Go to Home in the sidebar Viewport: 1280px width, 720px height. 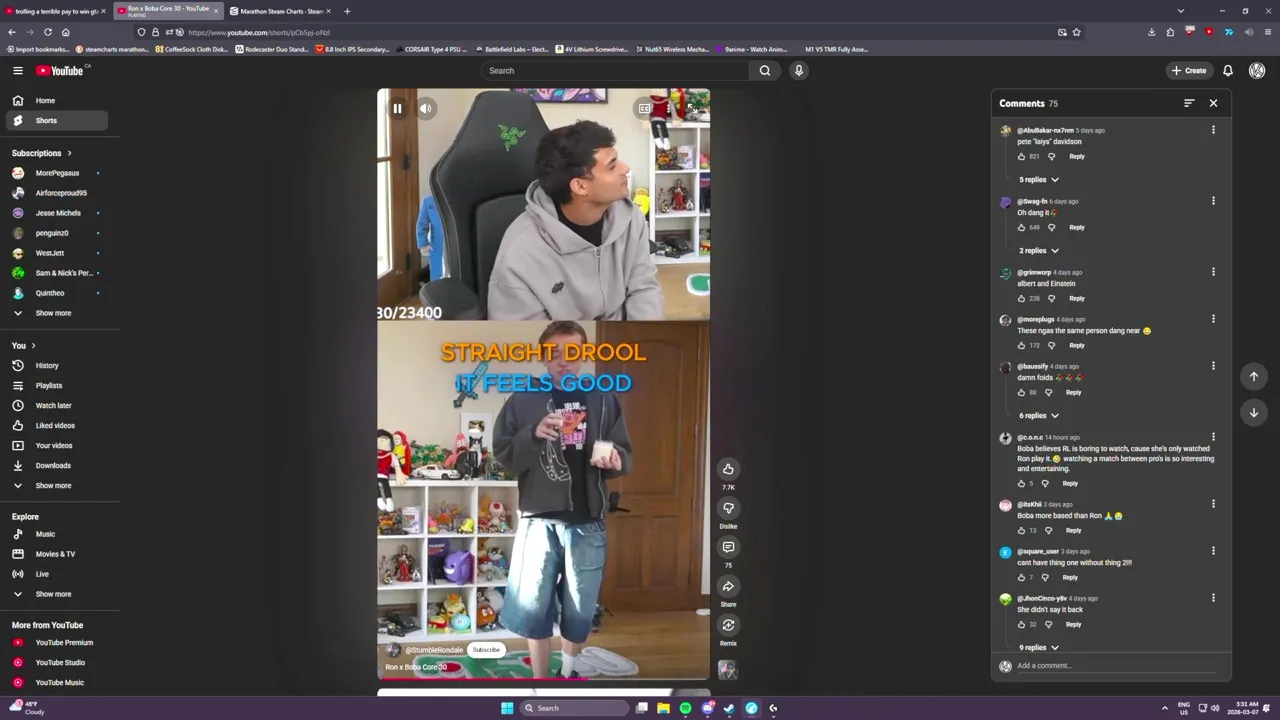click(59, 100)
